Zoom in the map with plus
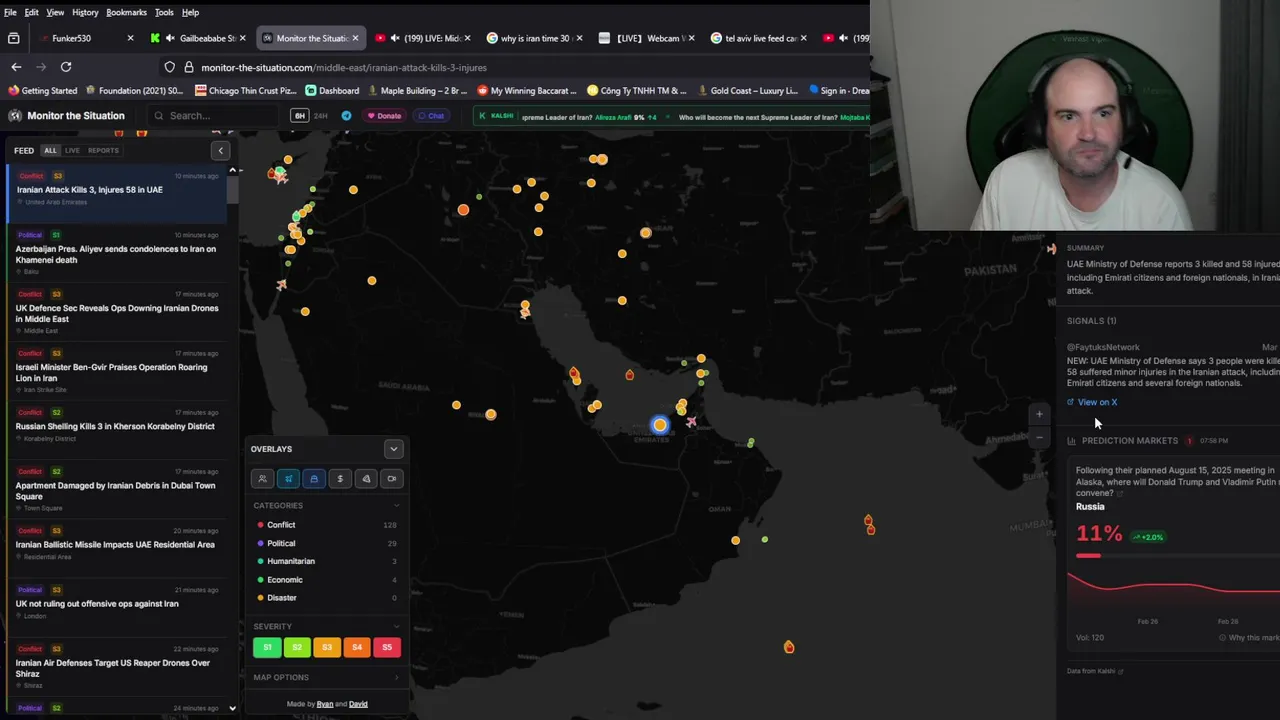Screen dimensions: 1280x720 1039,414
